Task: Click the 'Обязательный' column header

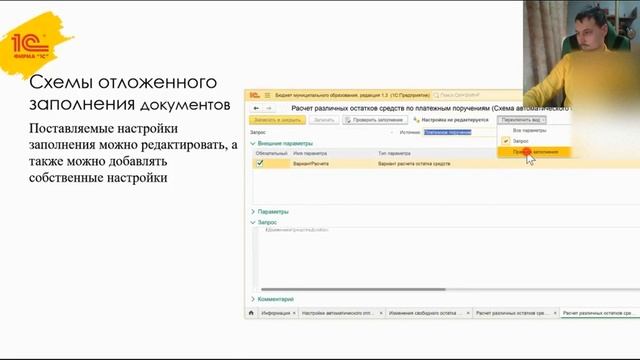Action: [271, 153]
